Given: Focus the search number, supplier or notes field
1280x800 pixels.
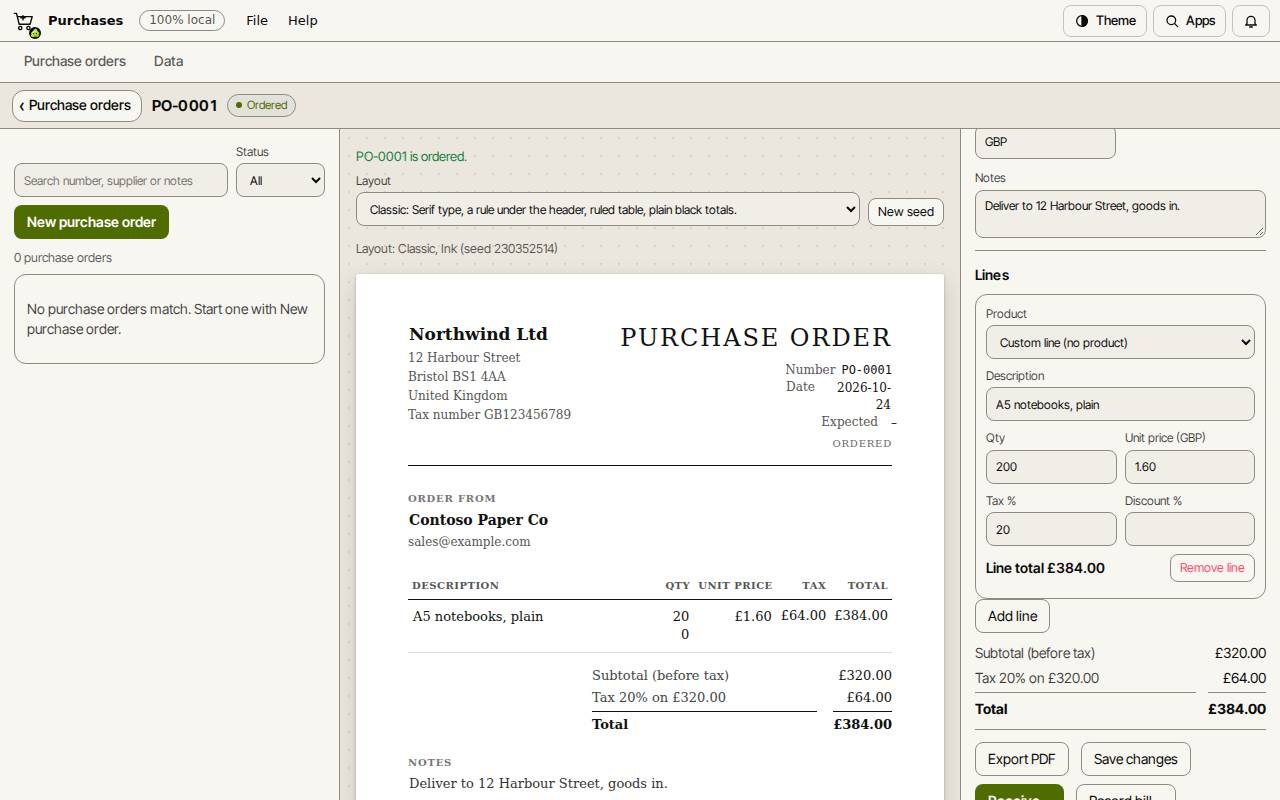Looking at the screenshot, I should click(121, 180).
